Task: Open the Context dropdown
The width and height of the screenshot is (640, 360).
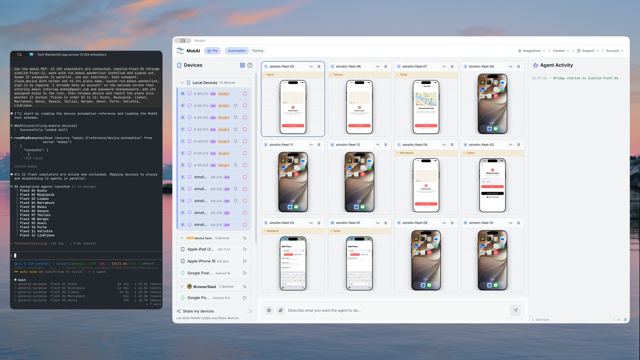Action: coord(561,51)
